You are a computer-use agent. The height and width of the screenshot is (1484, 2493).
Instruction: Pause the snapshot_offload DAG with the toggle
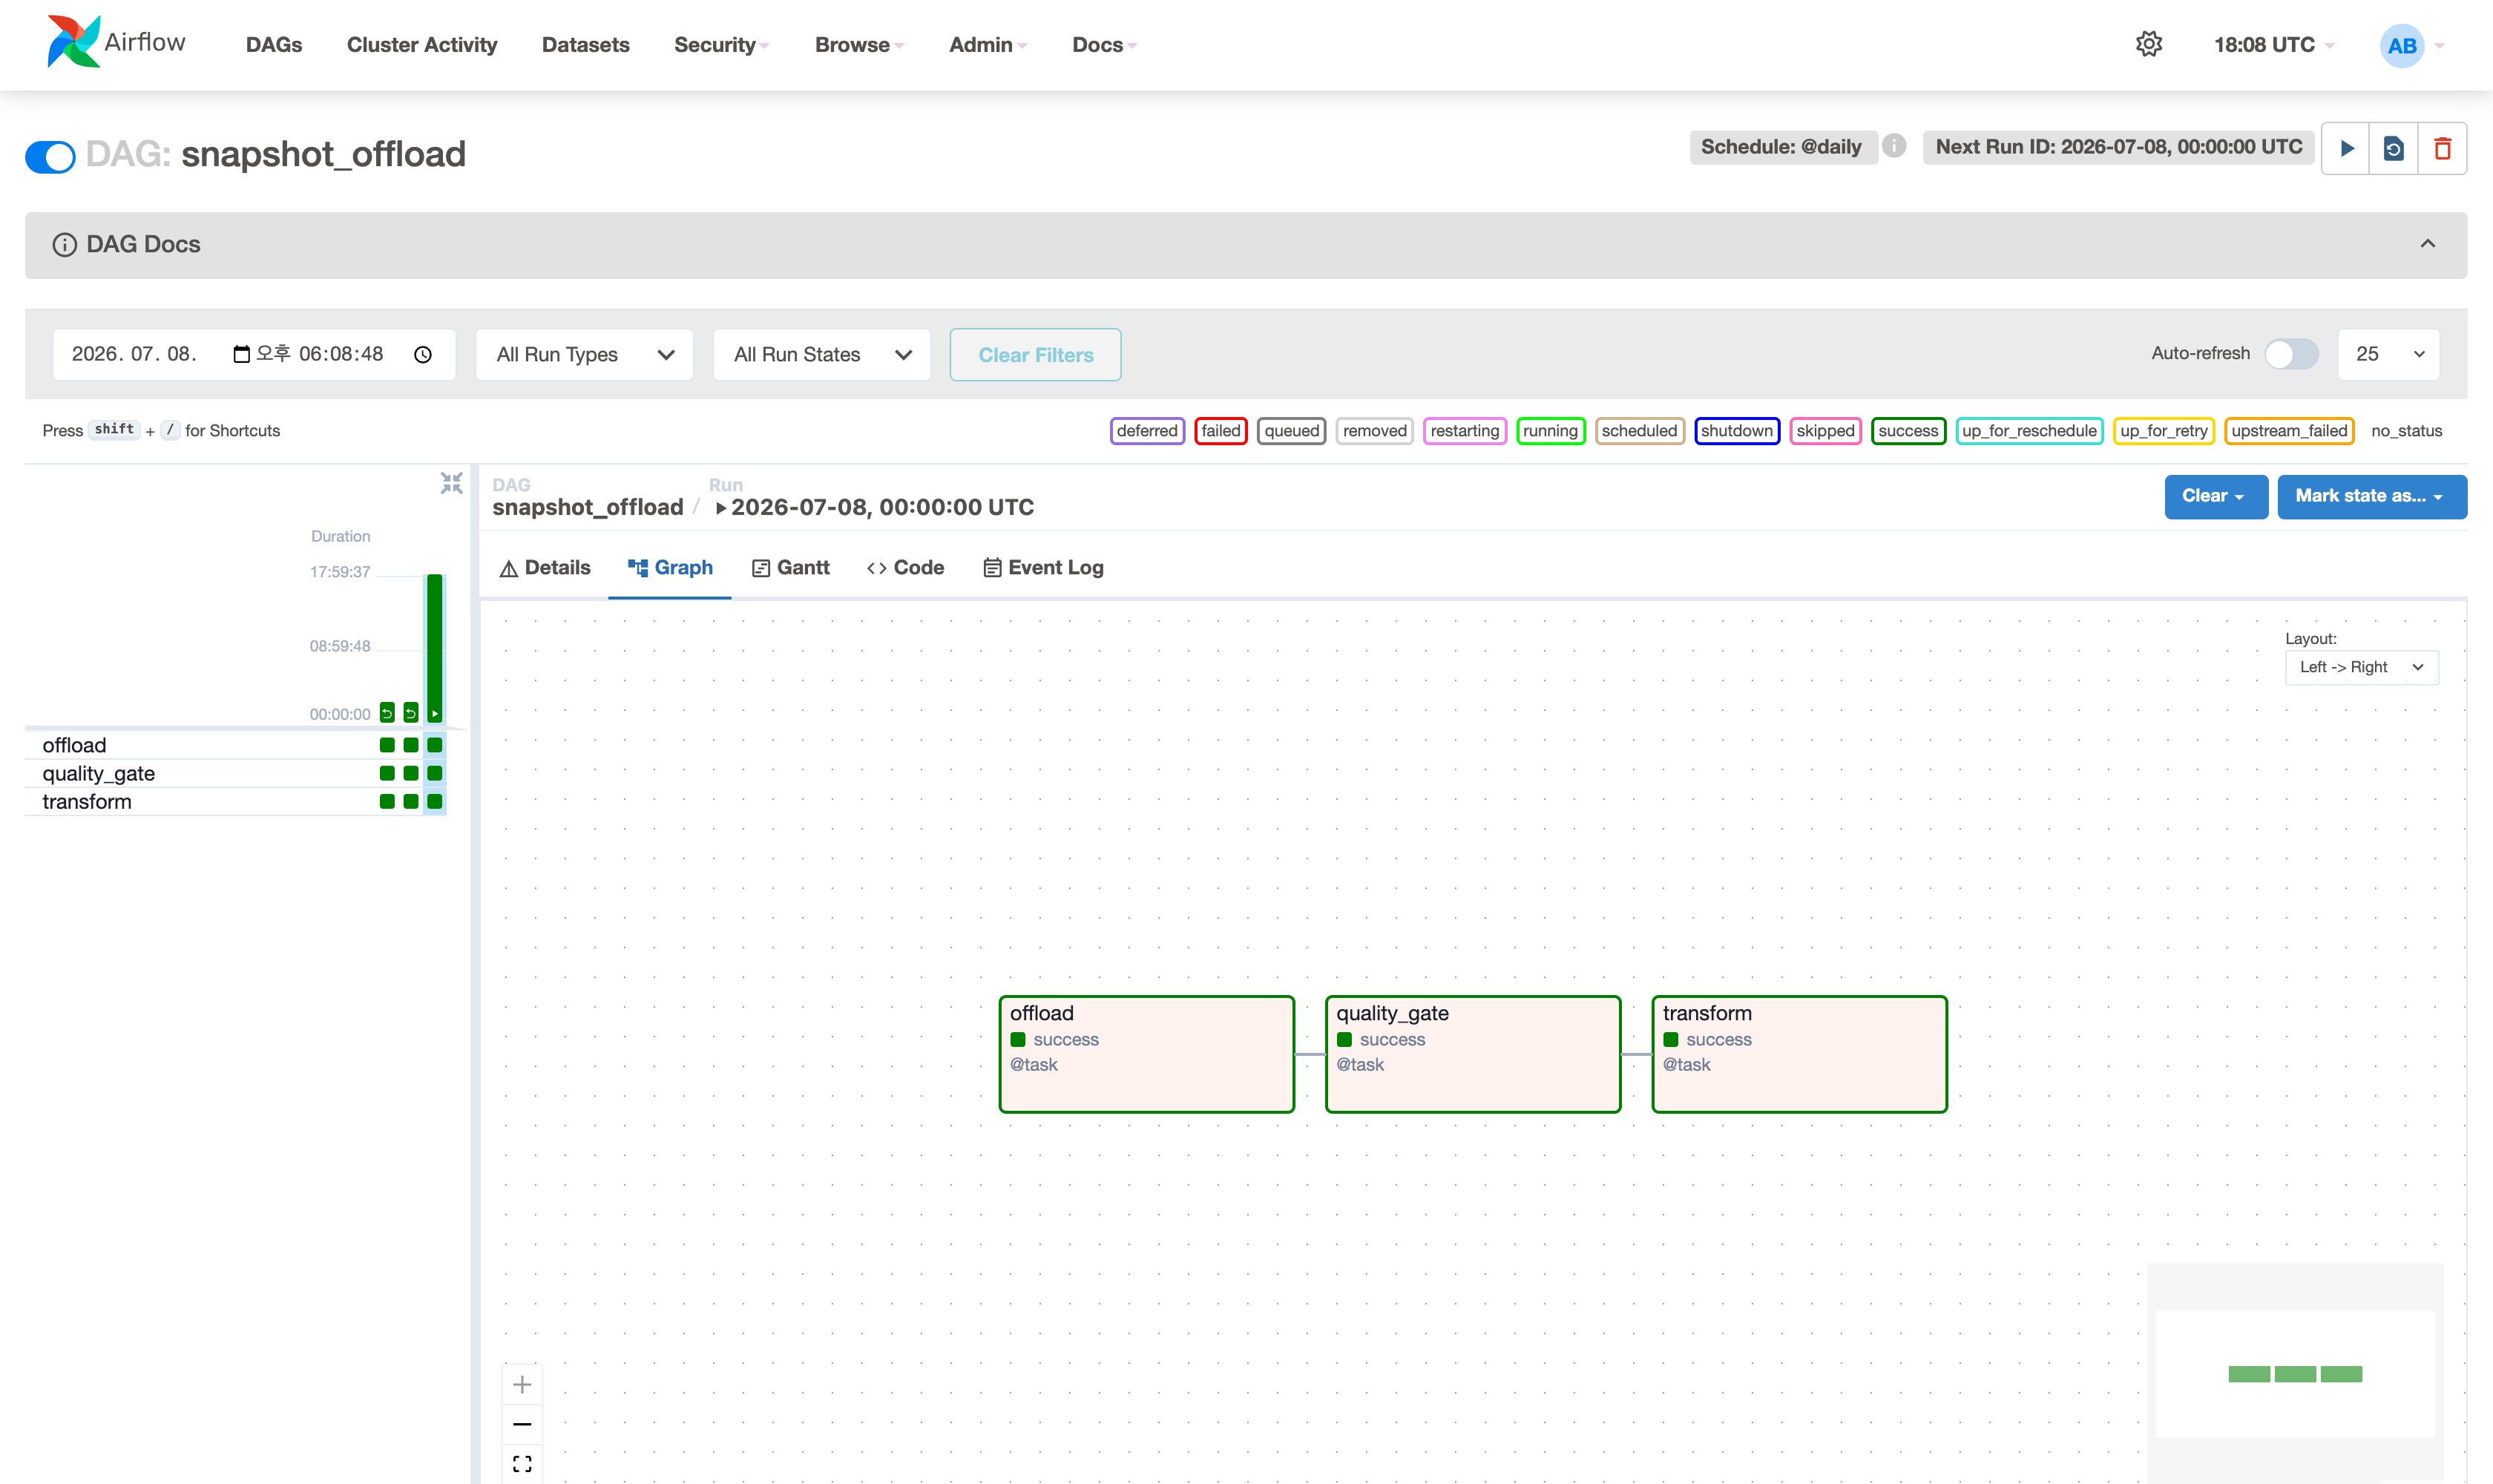point(50,156)
